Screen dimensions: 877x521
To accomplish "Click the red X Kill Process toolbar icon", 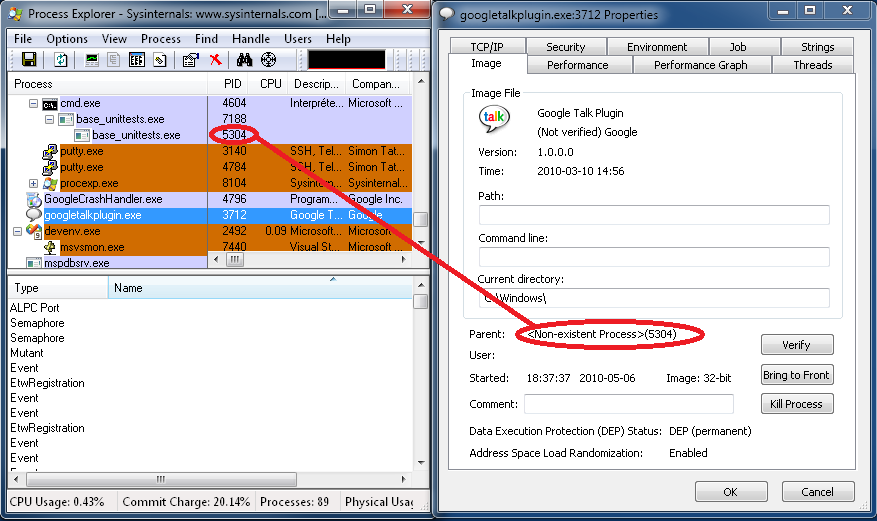I will point(215,59).
